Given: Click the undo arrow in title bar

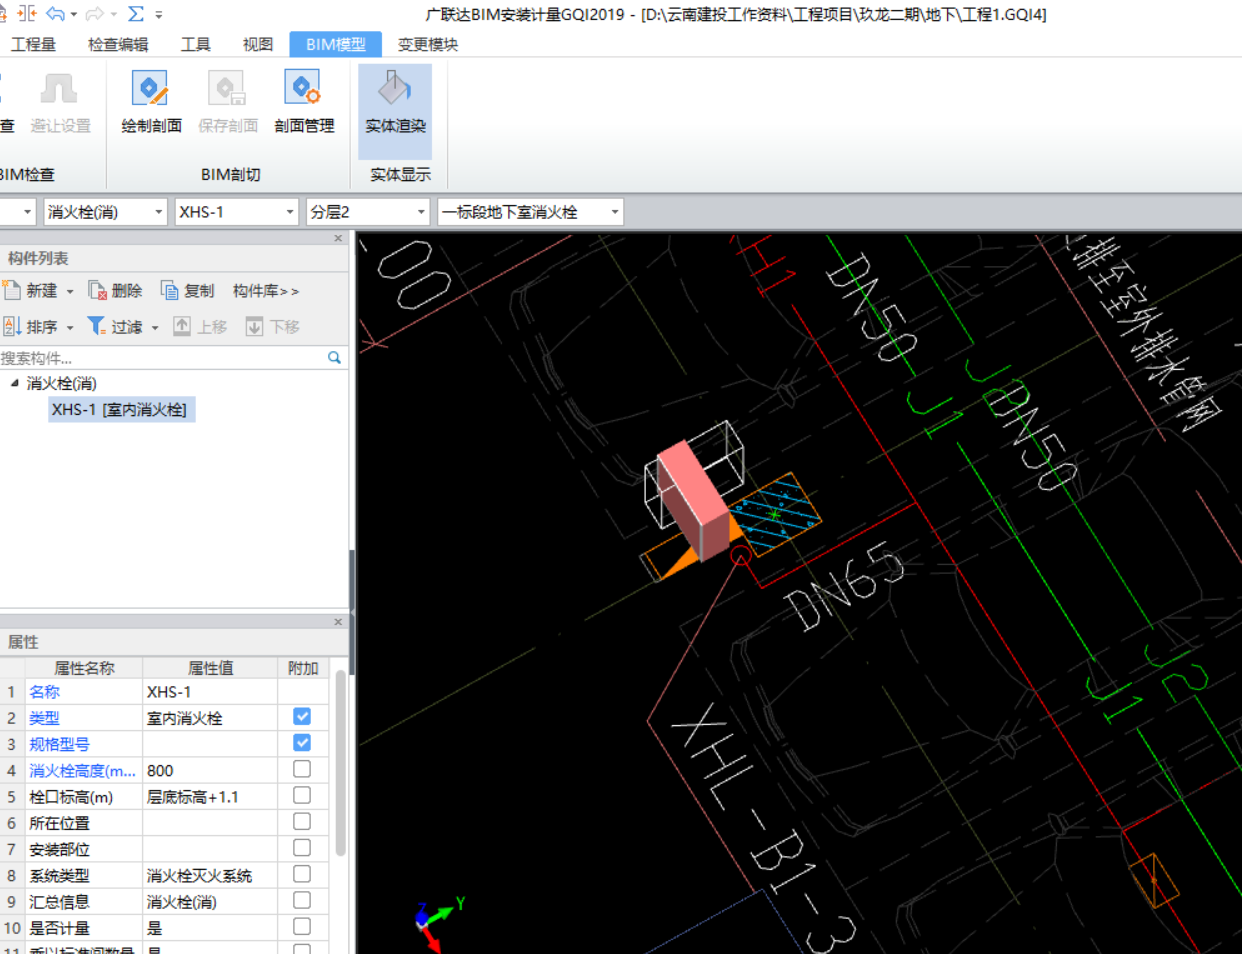Looking at the screenshot, I should click(x=56, y=14).
